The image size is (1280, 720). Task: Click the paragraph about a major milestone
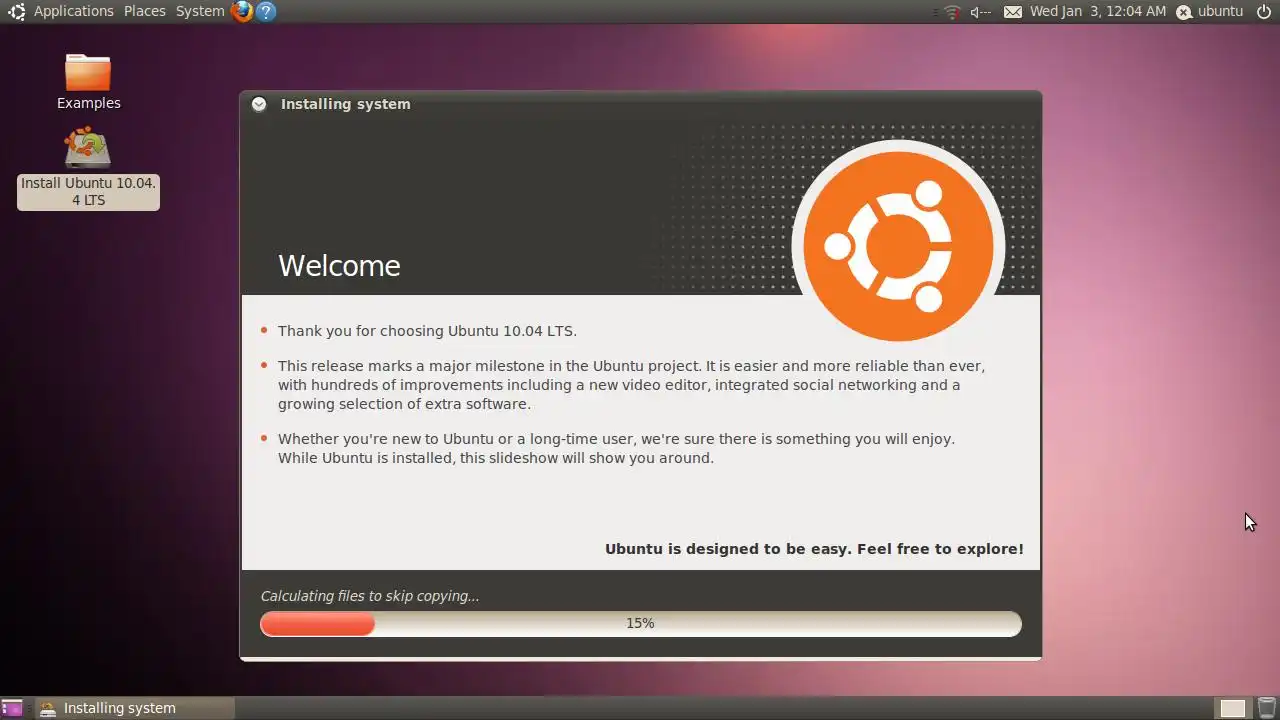pos(631,385)
